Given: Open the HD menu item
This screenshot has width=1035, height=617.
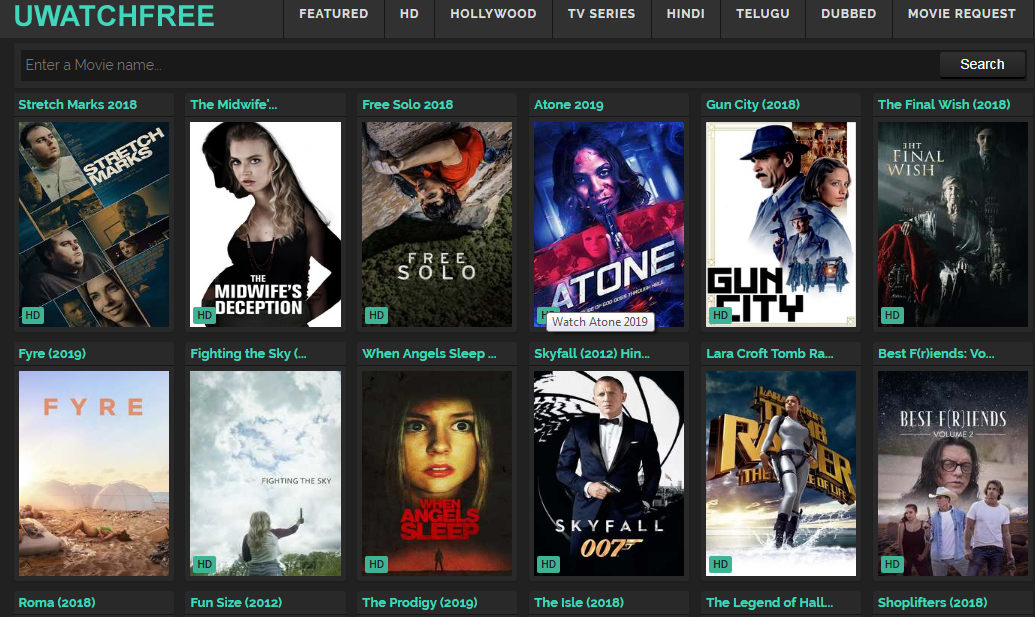Looking at the screenshot, I should coord(409,14).
